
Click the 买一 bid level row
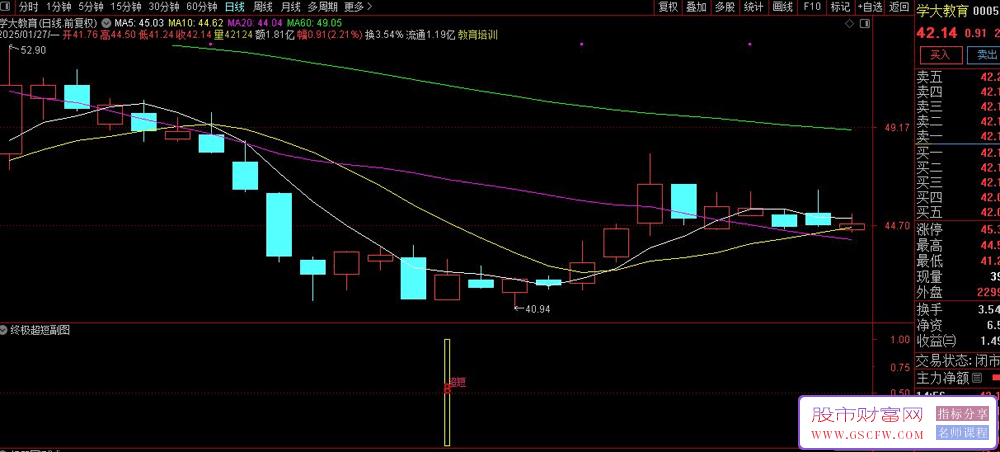click(x=957, y=153)
